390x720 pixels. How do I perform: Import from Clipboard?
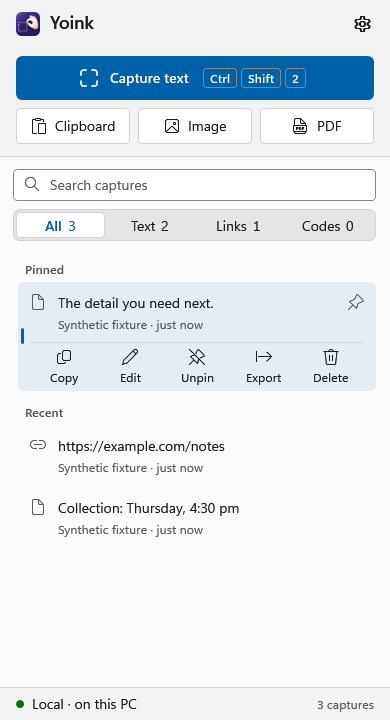73,126
